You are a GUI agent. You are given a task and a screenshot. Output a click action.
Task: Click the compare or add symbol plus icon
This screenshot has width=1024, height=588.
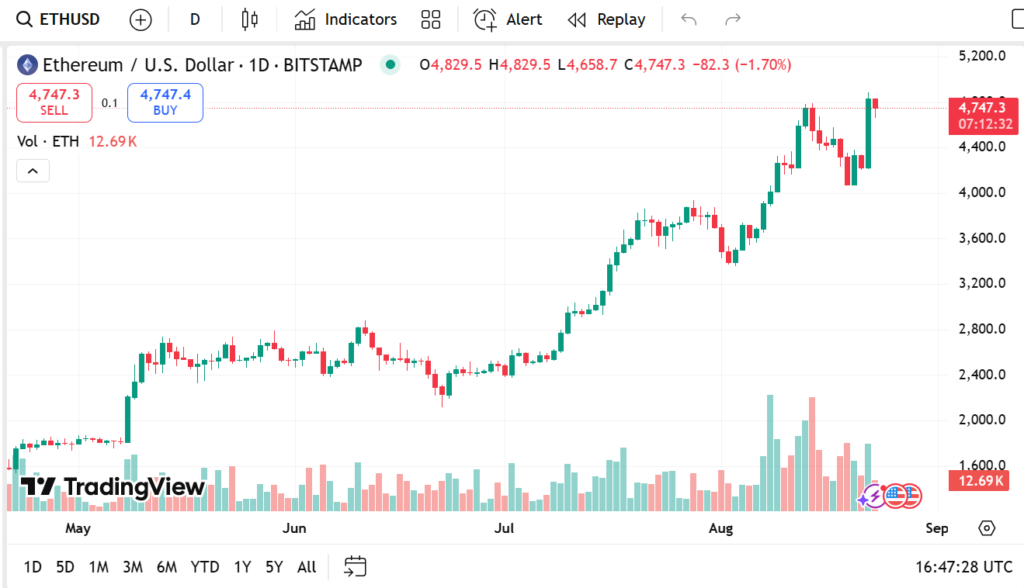pos(141,19)
